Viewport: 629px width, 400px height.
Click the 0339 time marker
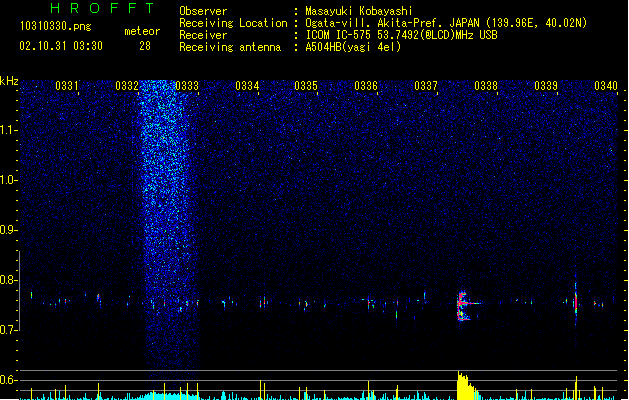click(x=546, y=86)
